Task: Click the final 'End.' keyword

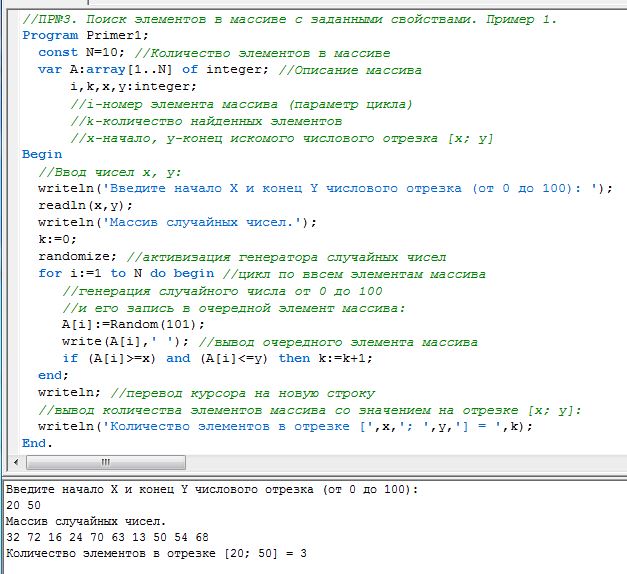Action: coord(37,443)
